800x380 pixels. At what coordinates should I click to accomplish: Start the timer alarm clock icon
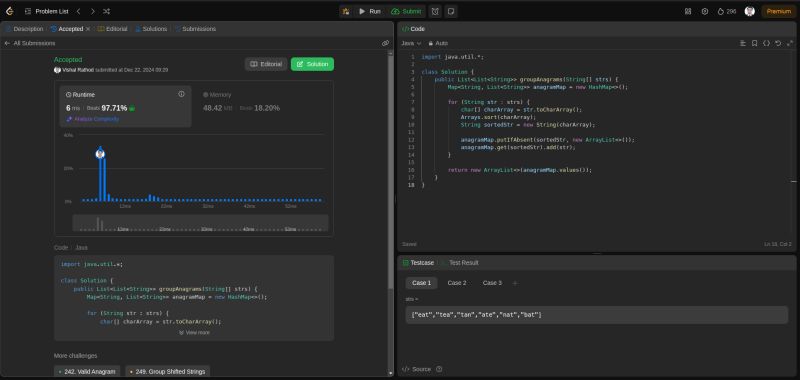[x=435, y=11]
